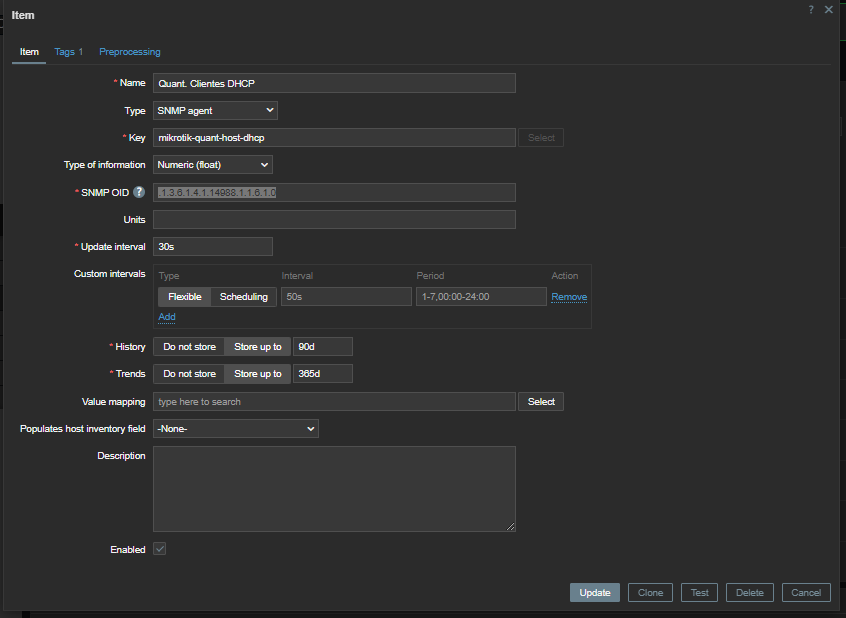The width and height of the screenshot is (846, 618).
Task: Click the Cancel button
Action: (806, 593)
